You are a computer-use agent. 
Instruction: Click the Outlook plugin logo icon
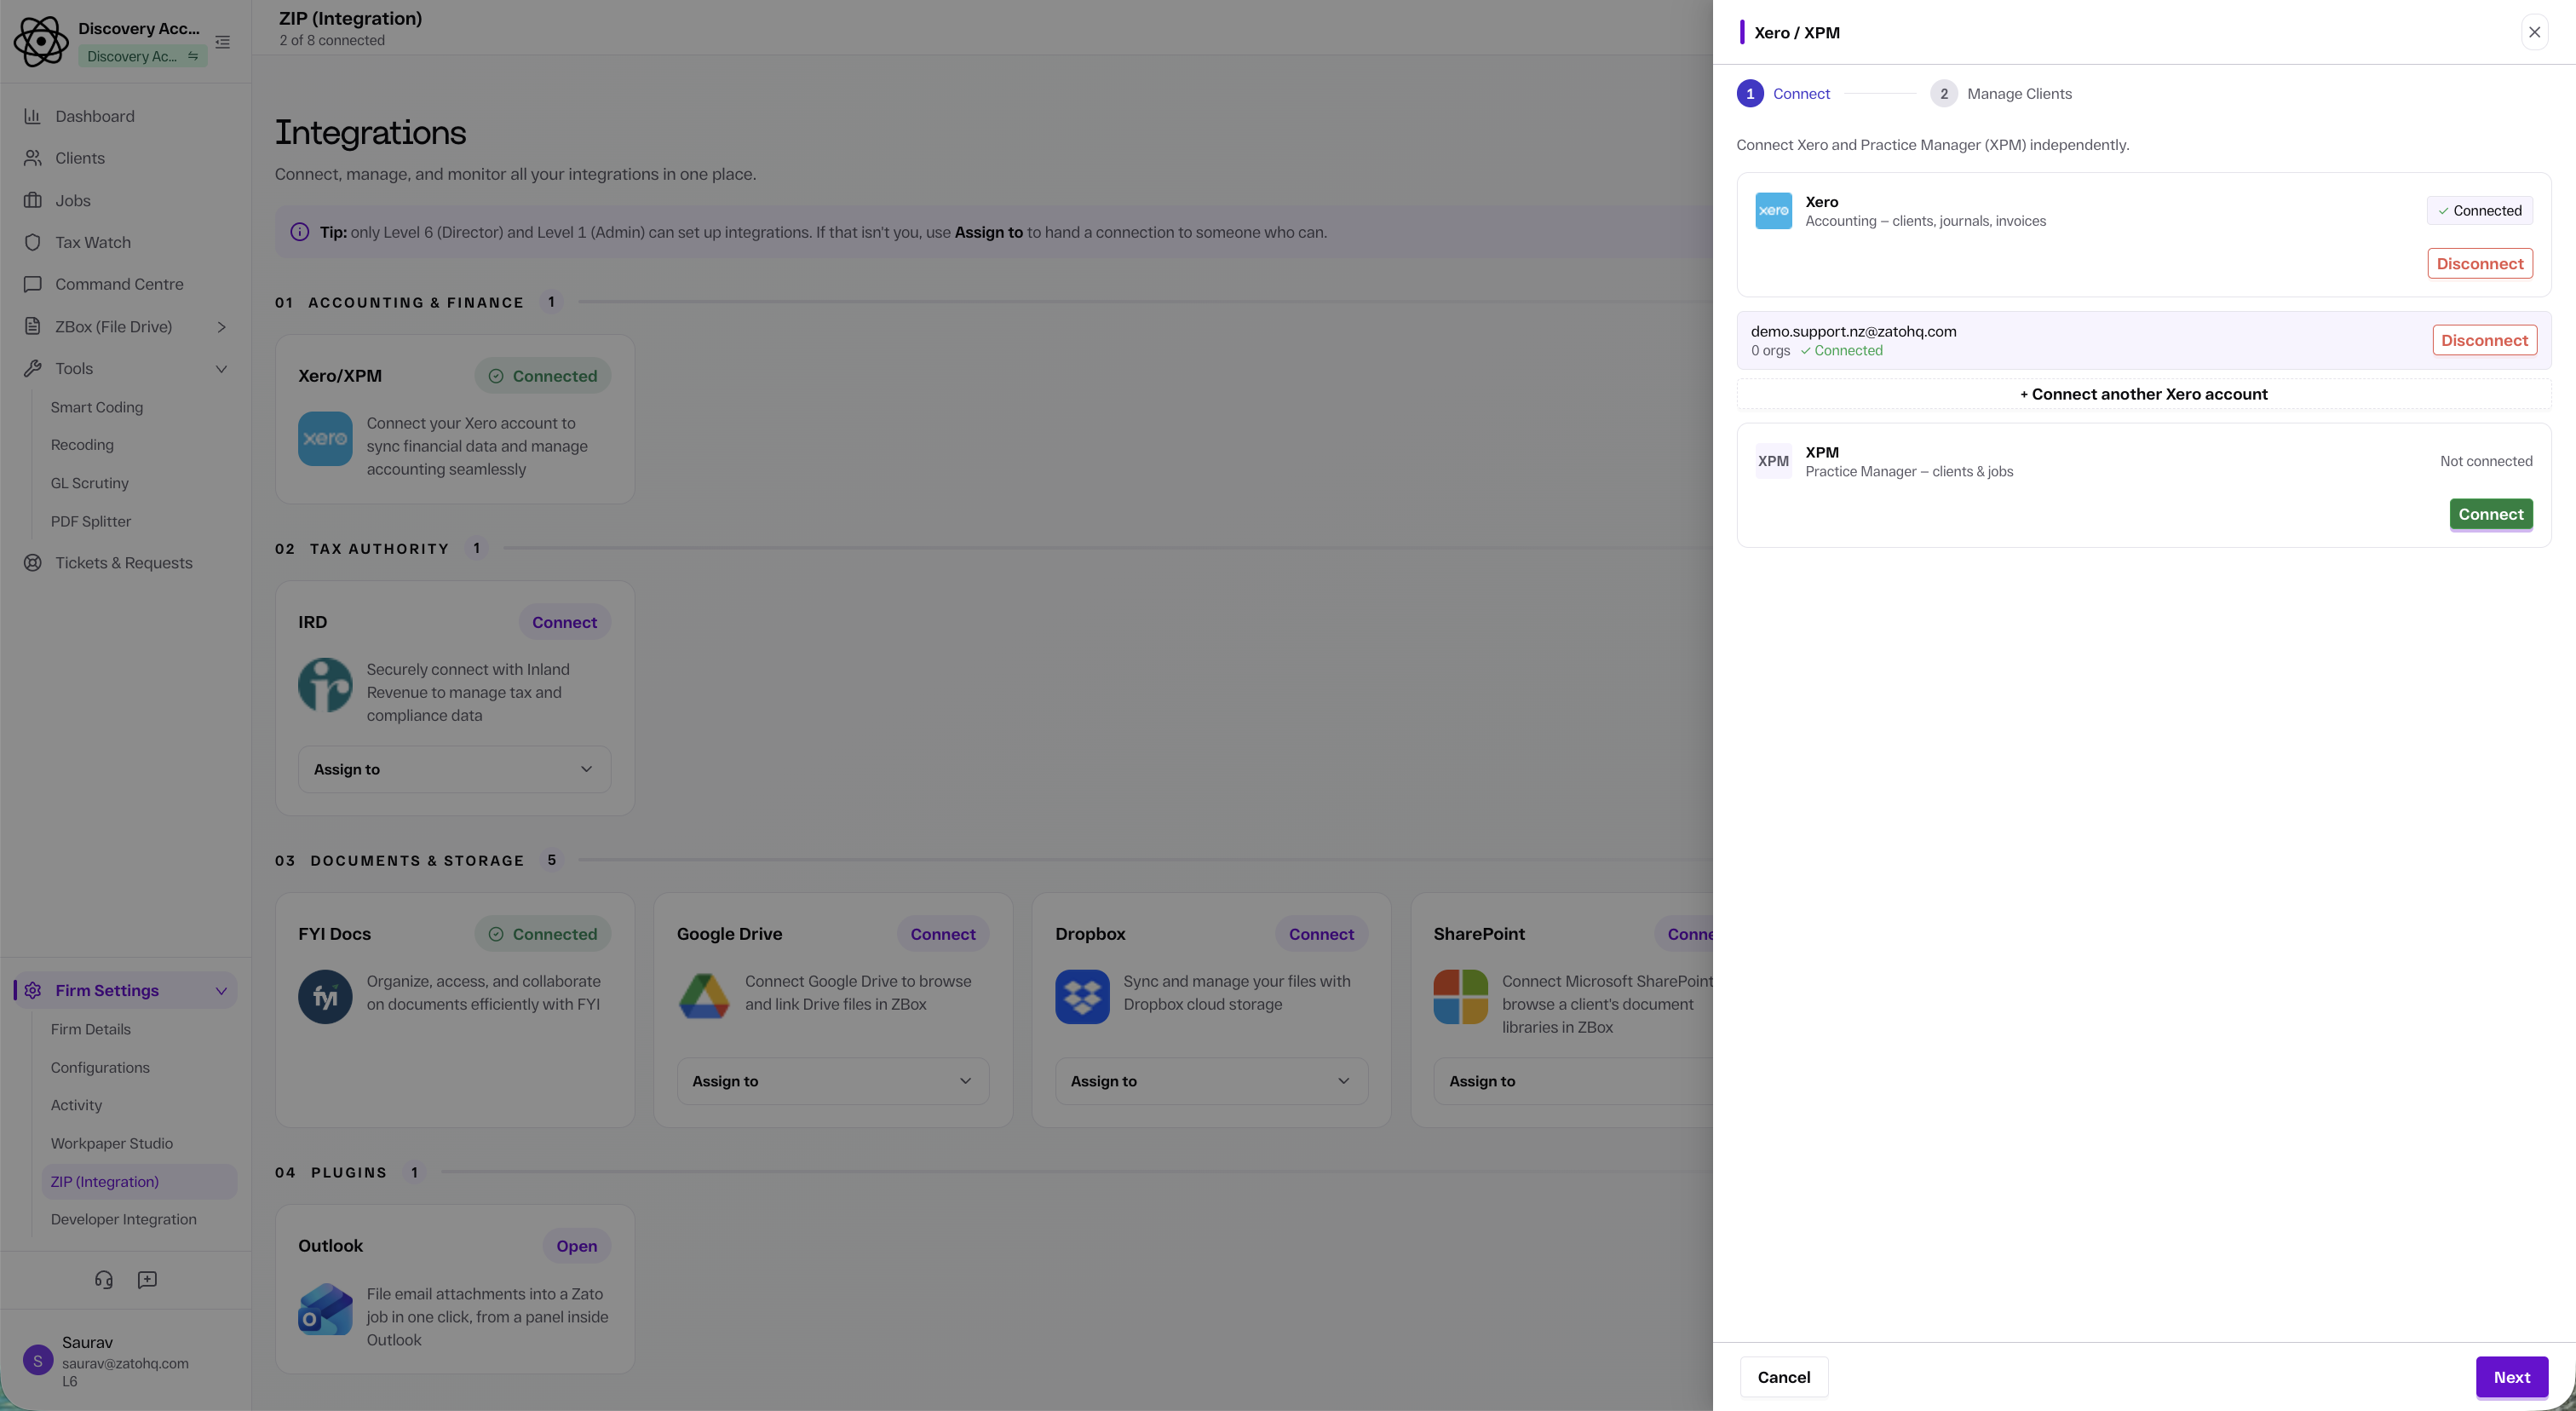pos(325,1309)
